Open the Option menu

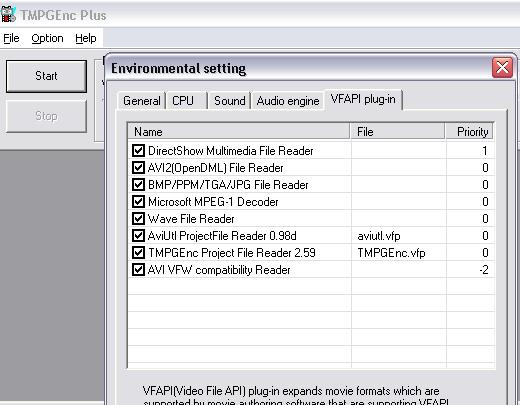(x=47, y=38)
